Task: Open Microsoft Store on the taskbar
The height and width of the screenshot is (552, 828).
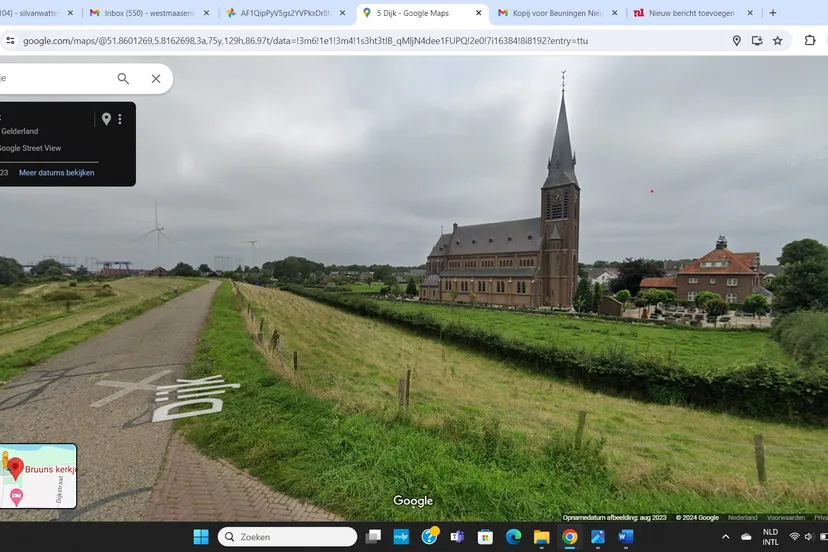Action: tap(485, 537)
